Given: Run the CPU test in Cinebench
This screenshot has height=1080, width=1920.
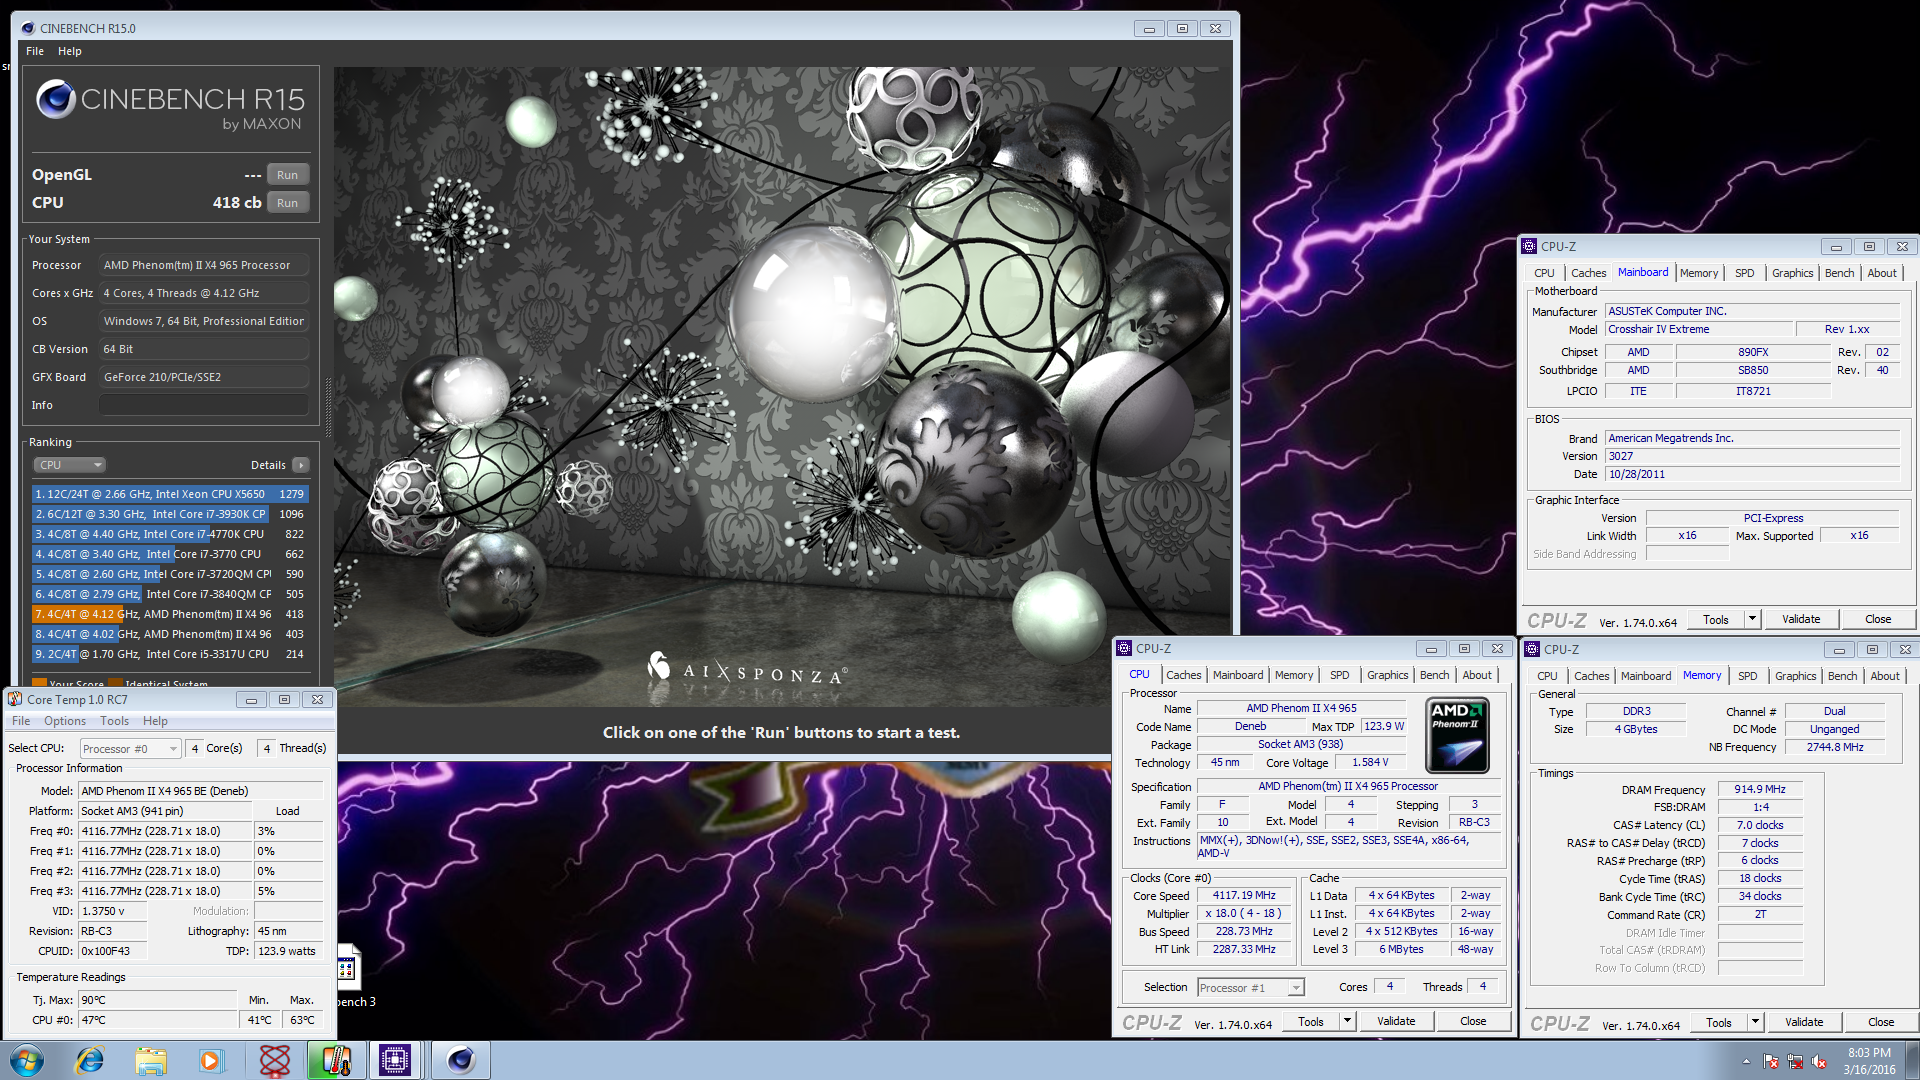Looking at the screenshot, I should tap(287, 203).
